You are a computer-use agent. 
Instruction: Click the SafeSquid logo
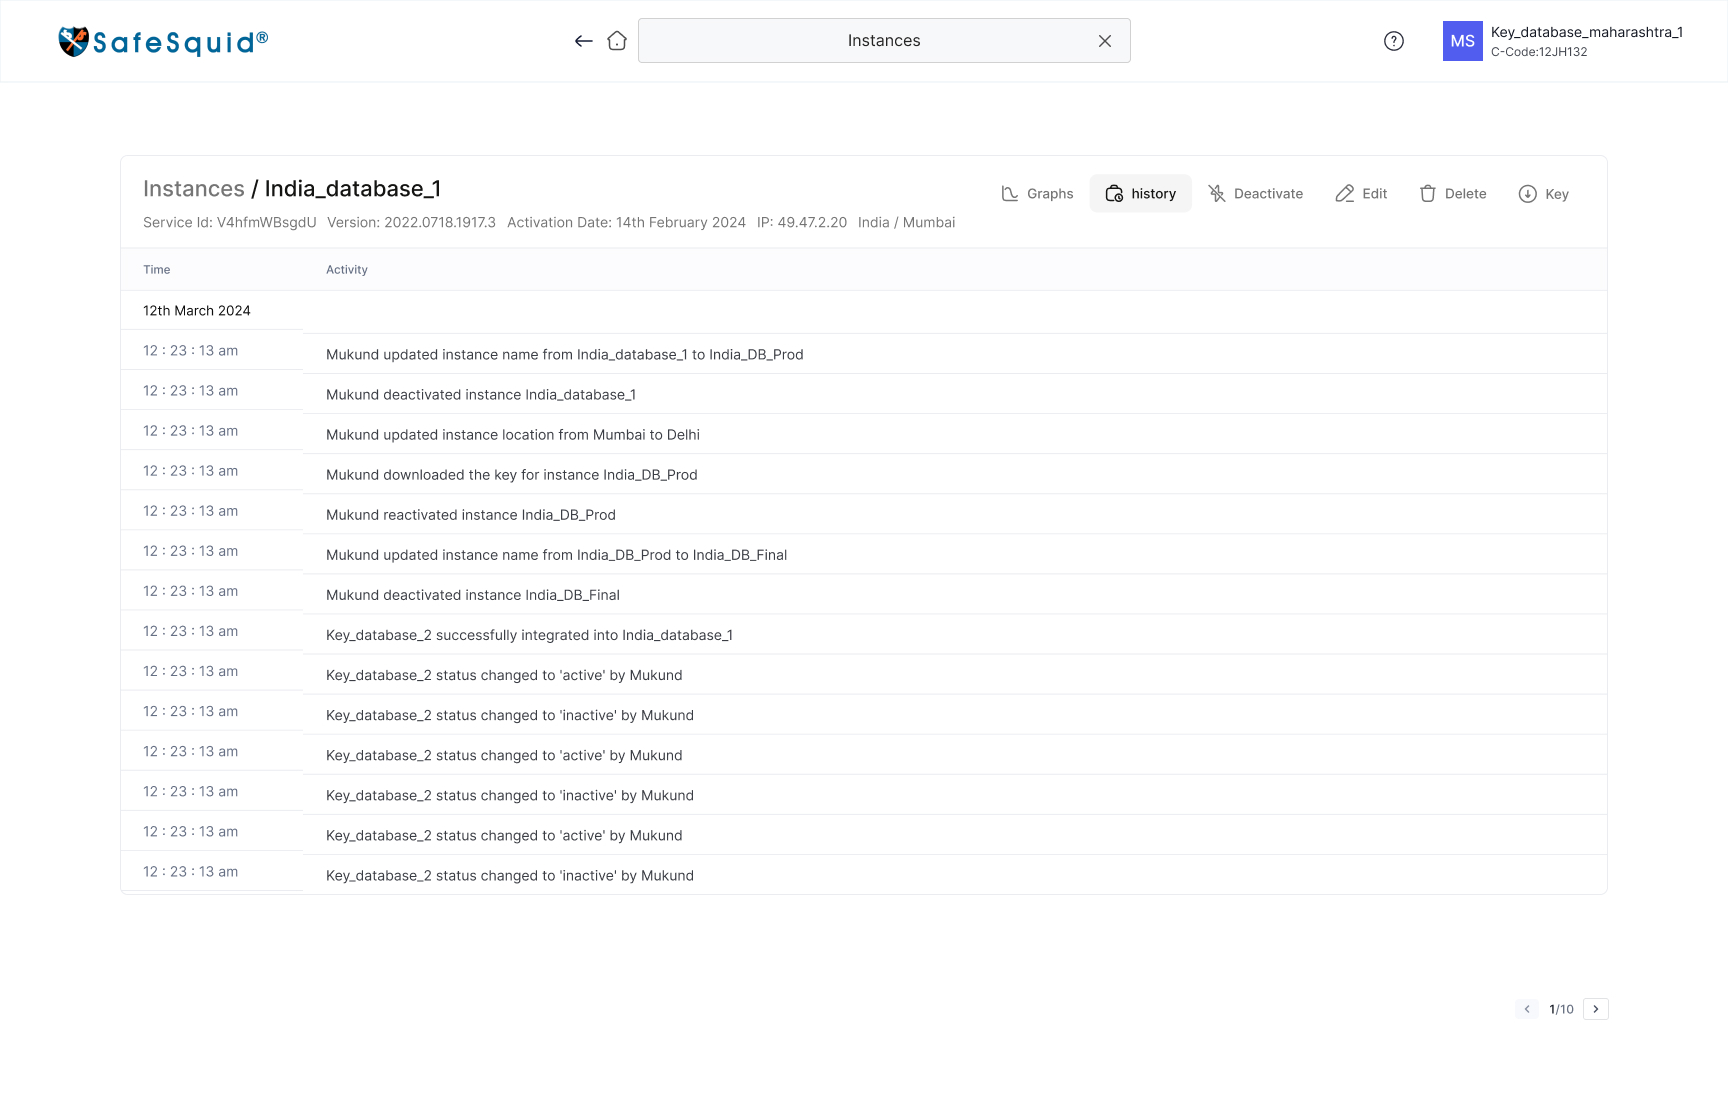coord(163,41)
